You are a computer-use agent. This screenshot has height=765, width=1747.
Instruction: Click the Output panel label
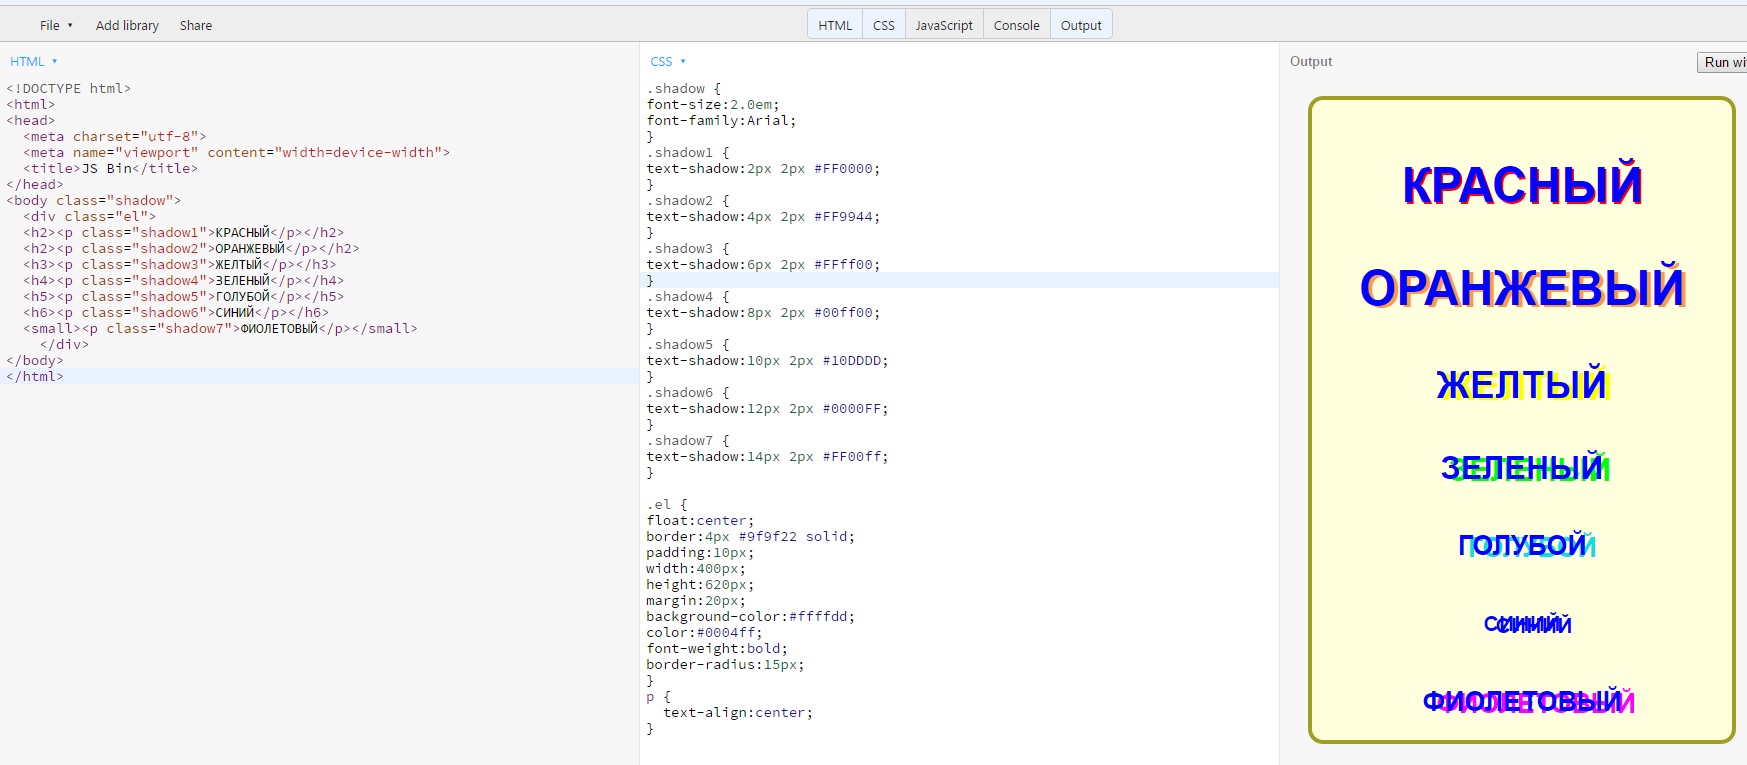click(x=1311, y=61)
